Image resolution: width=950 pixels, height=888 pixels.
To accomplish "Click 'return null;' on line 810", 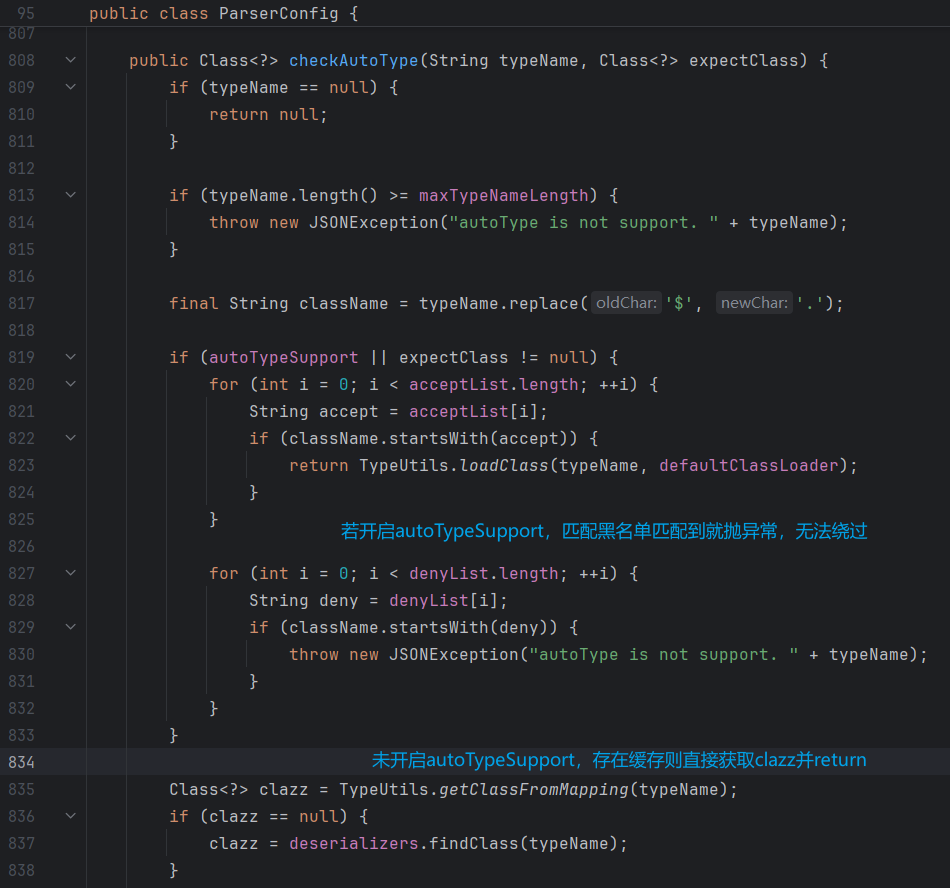I will point(268,114).
